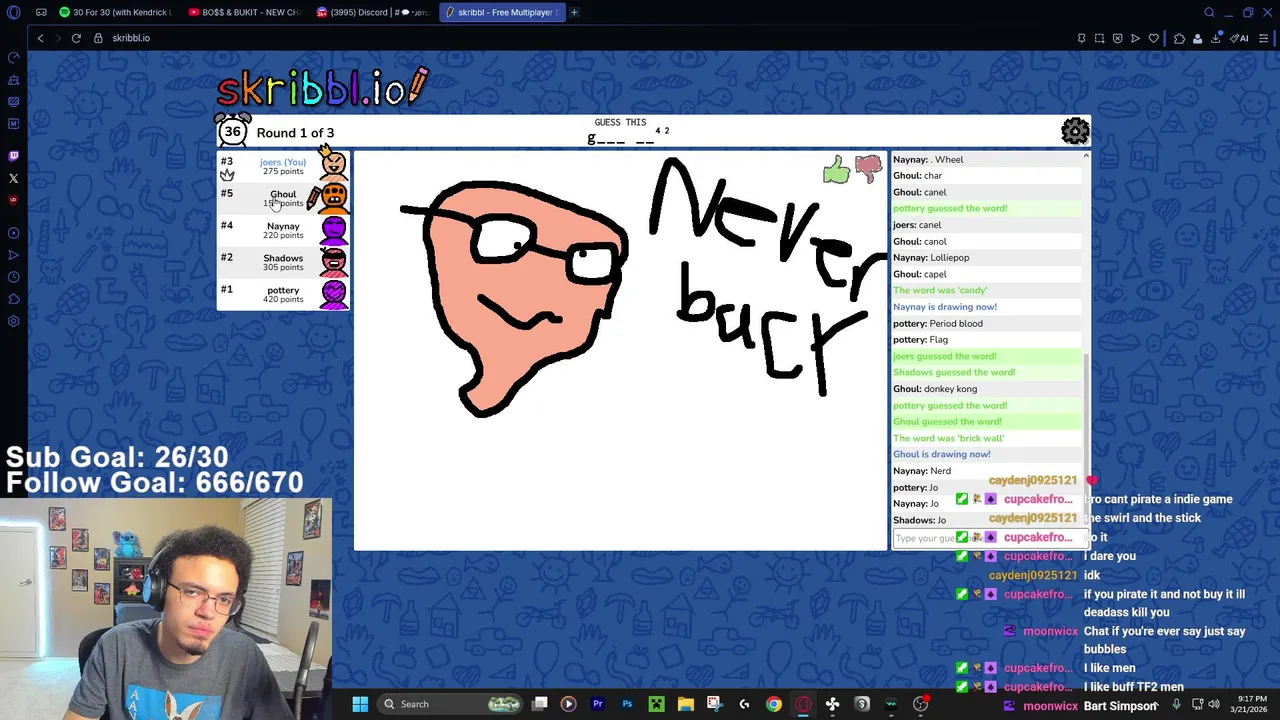Open the Aria AI button
Viewport: 1280px width, 720px height.
1240,38
